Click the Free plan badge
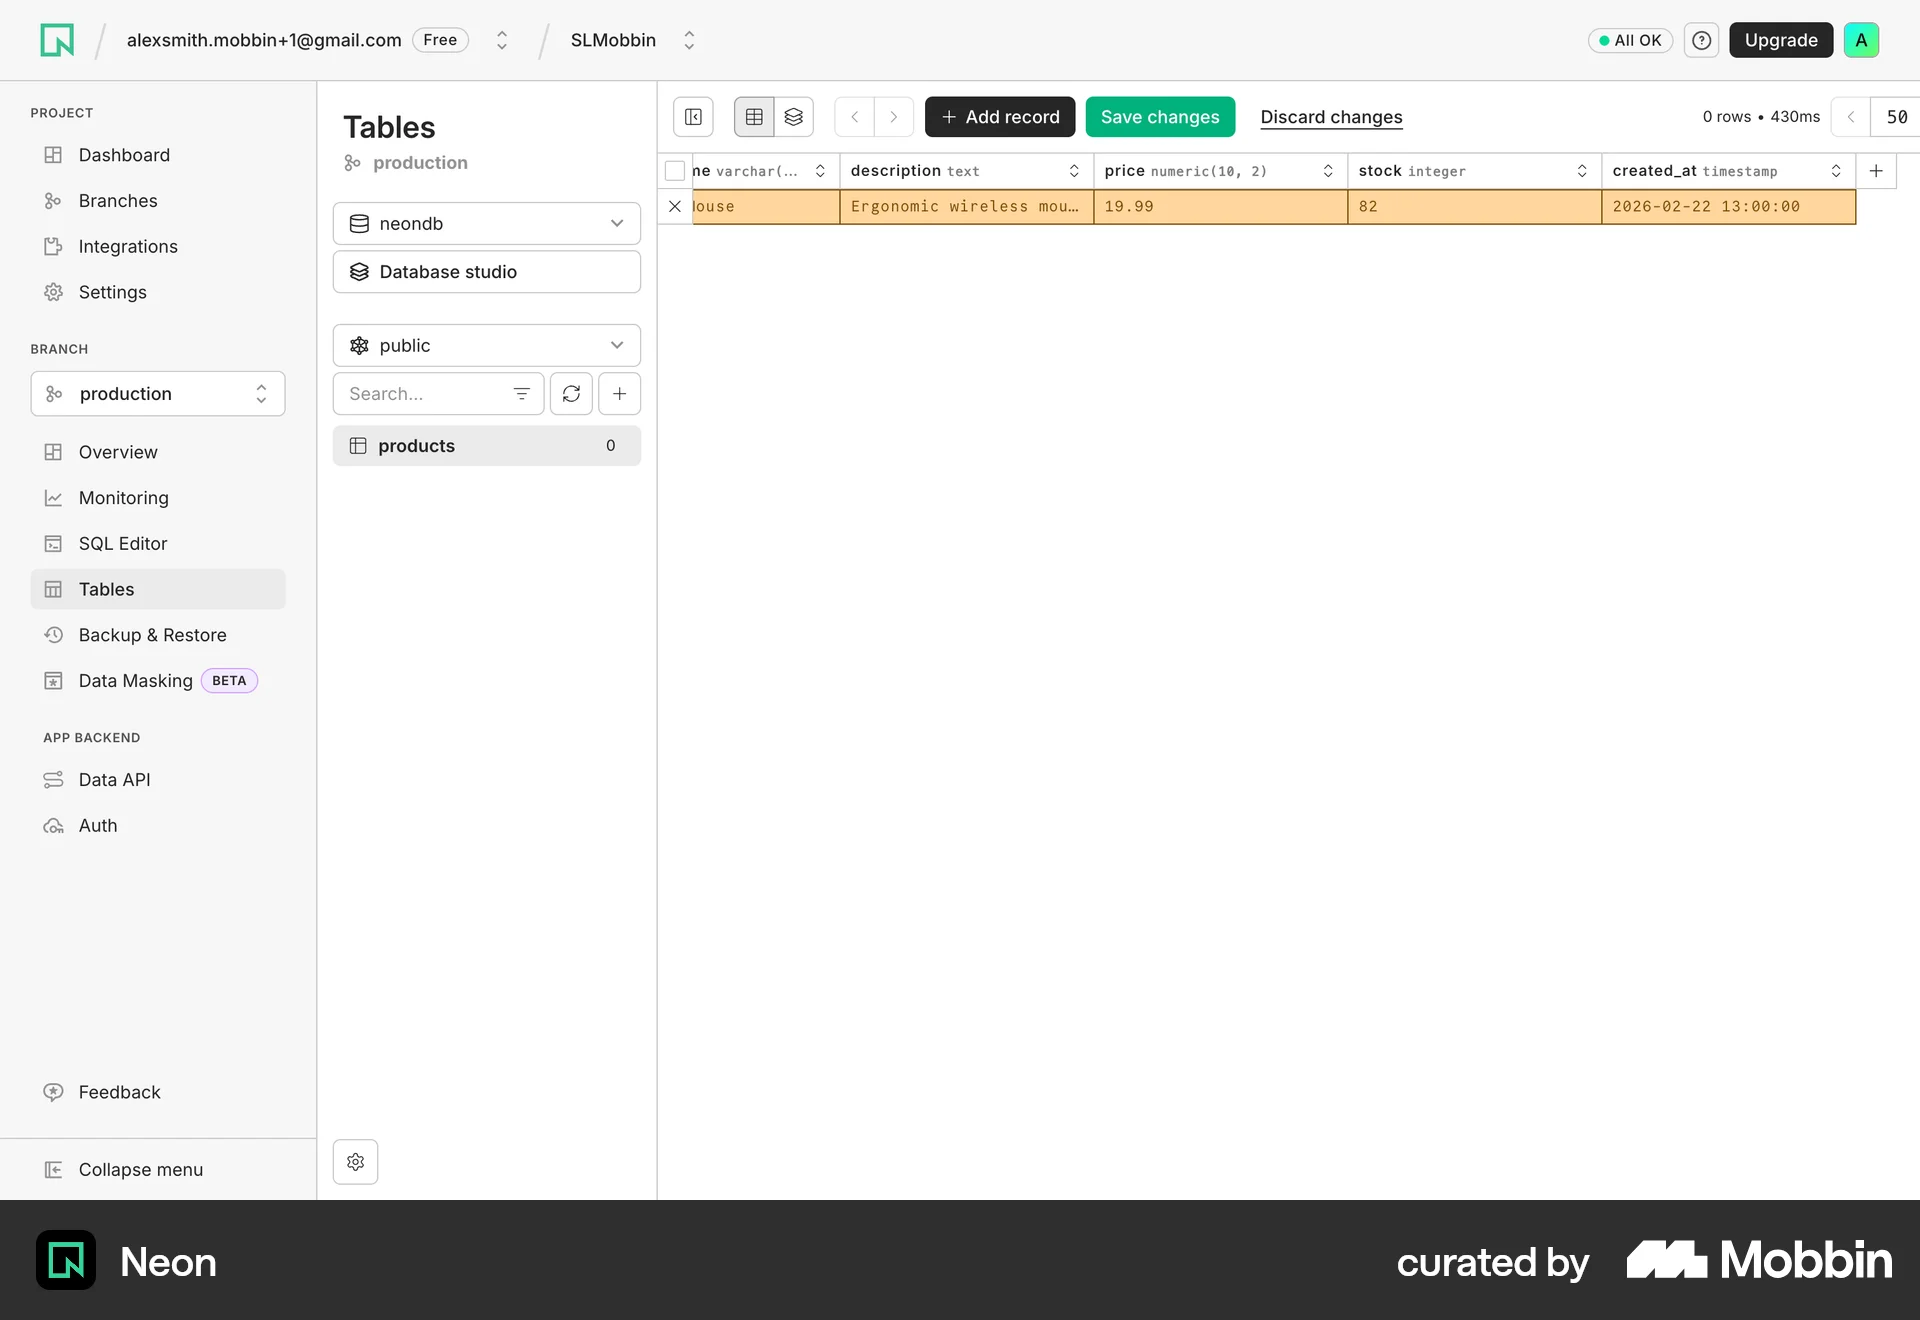The image size is (1920, 1320). tap(440, 40)
